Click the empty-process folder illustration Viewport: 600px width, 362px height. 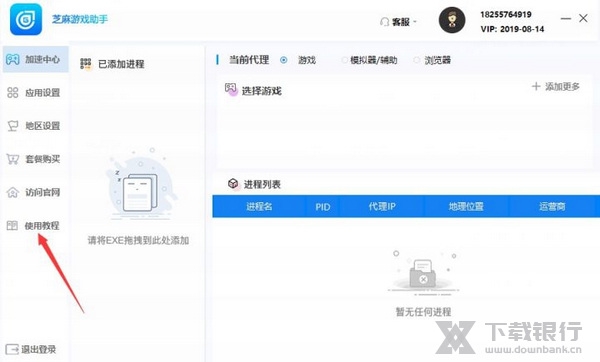click(423, 272)
